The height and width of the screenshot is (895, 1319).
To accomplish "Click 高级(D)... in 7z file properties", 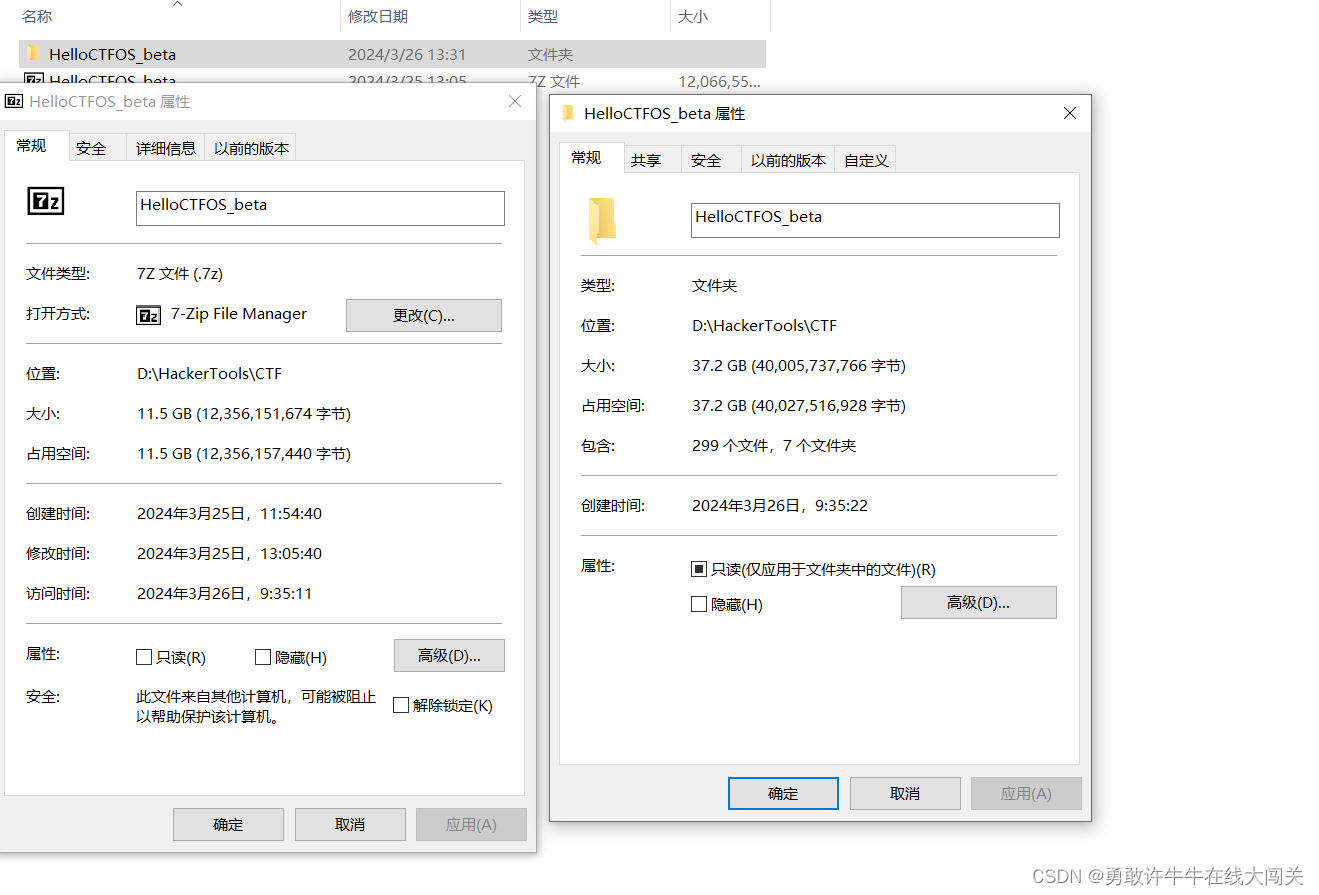I will [x=449, y=656].
